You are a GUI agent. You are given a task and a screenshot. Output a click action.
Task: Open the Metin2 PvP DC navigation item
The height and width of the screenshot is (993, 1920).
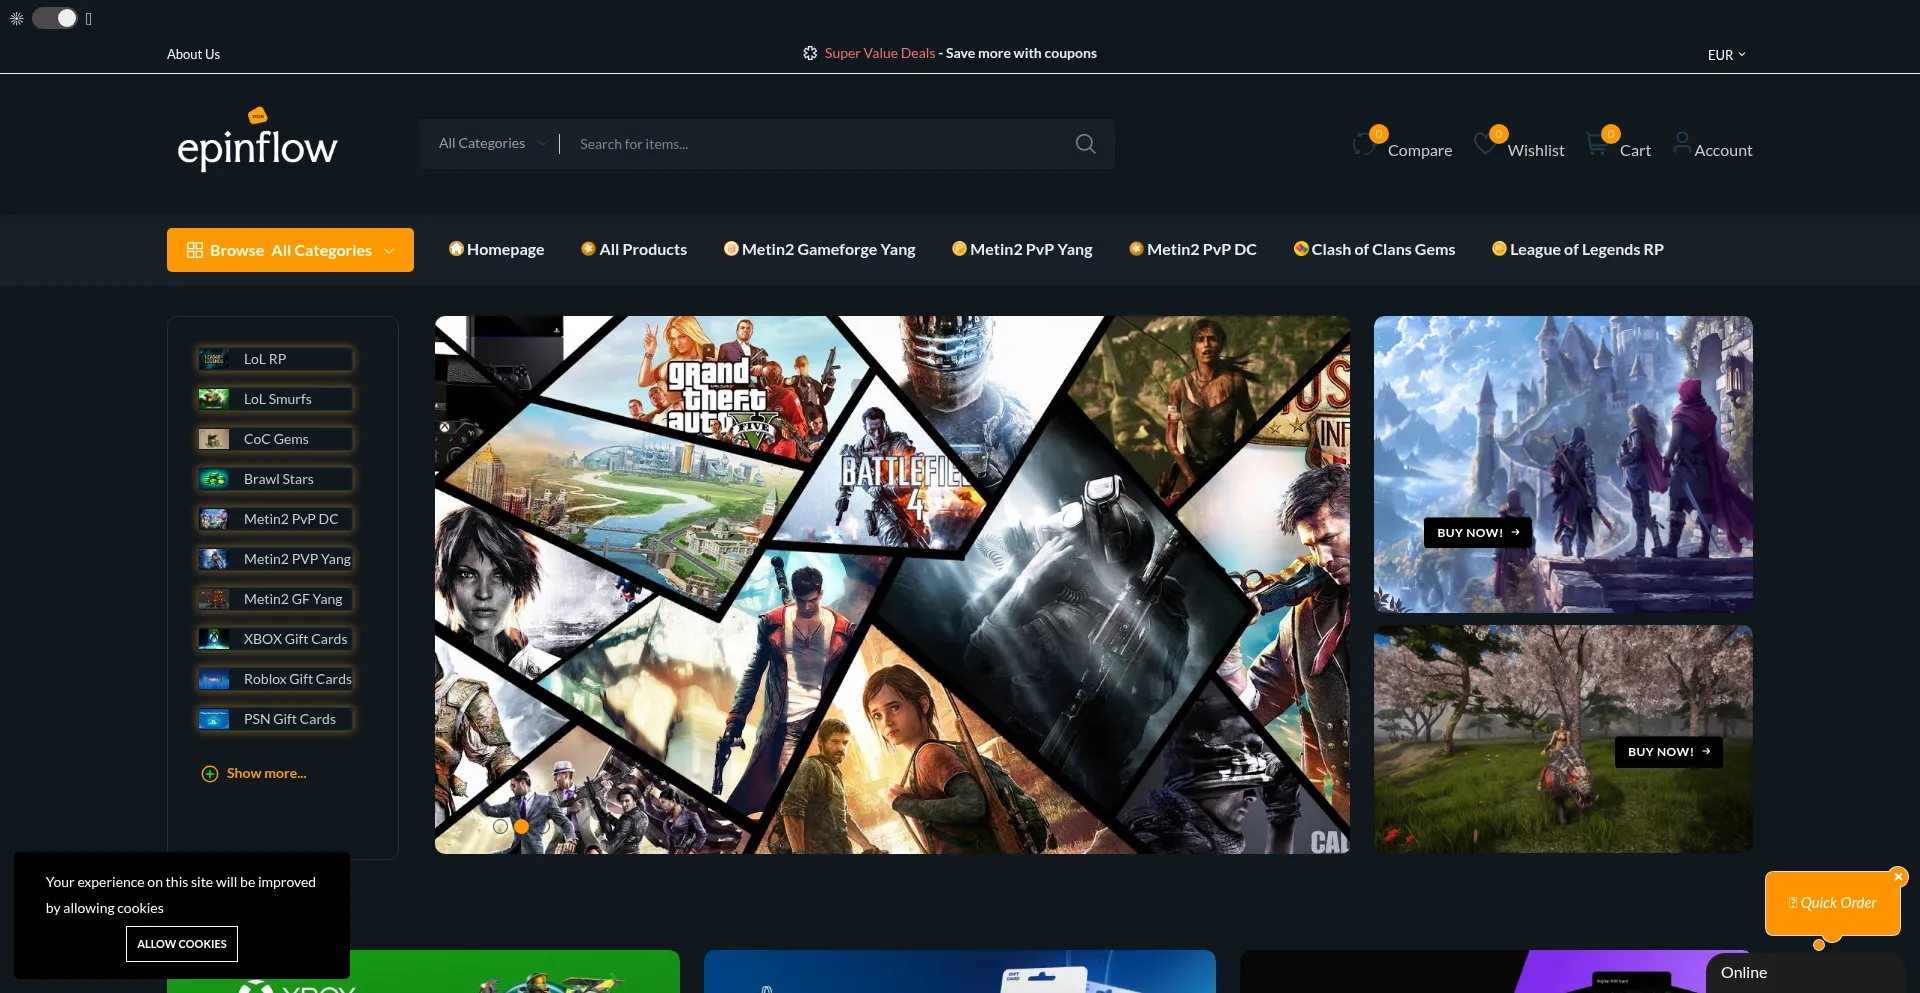pos(1193,249)
